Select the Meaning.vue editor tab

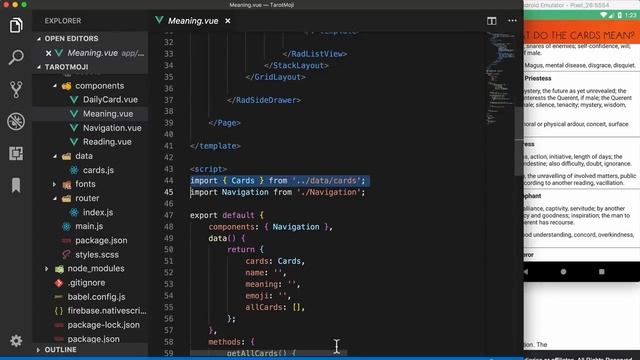click(193, 21)
